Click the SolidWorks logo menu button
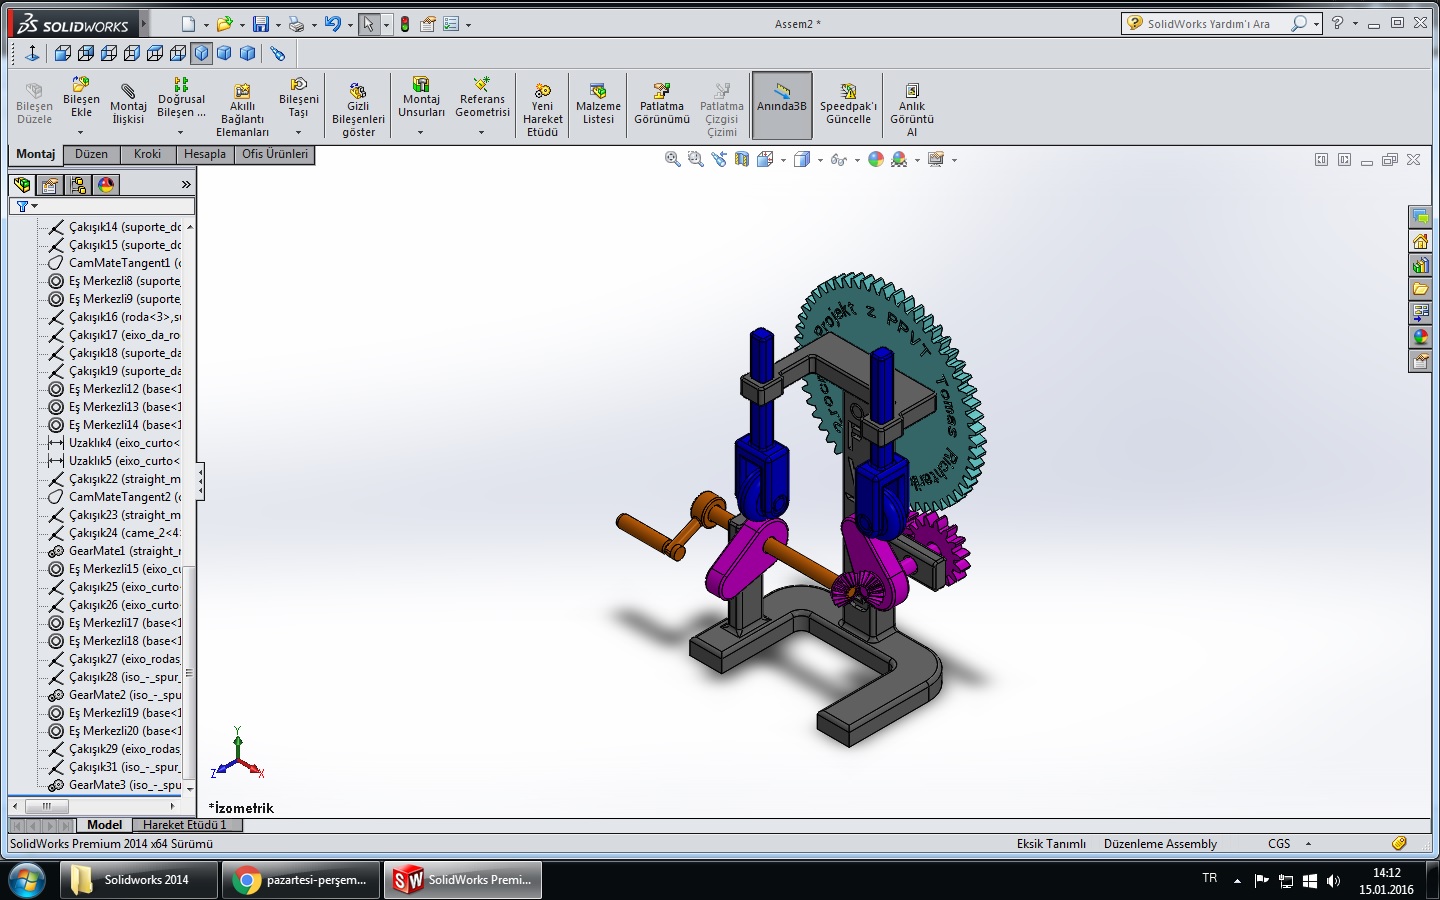 click(73, 24)
